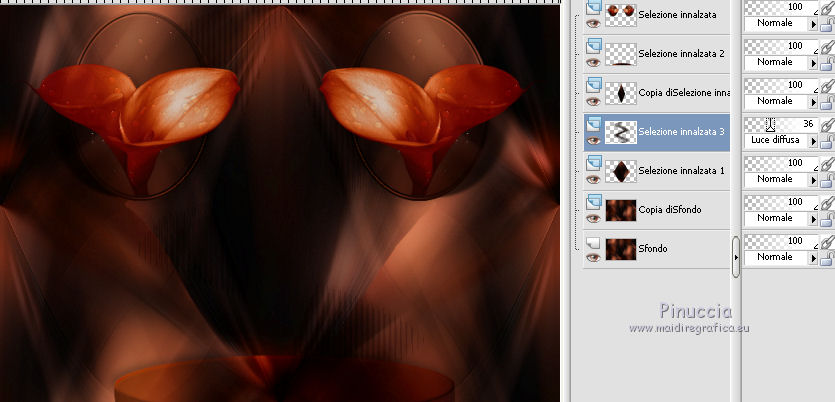Click the diamond thumbnail of Copia diSelezione inna
The height and width of the screenshot is (402, 835).
621,93
